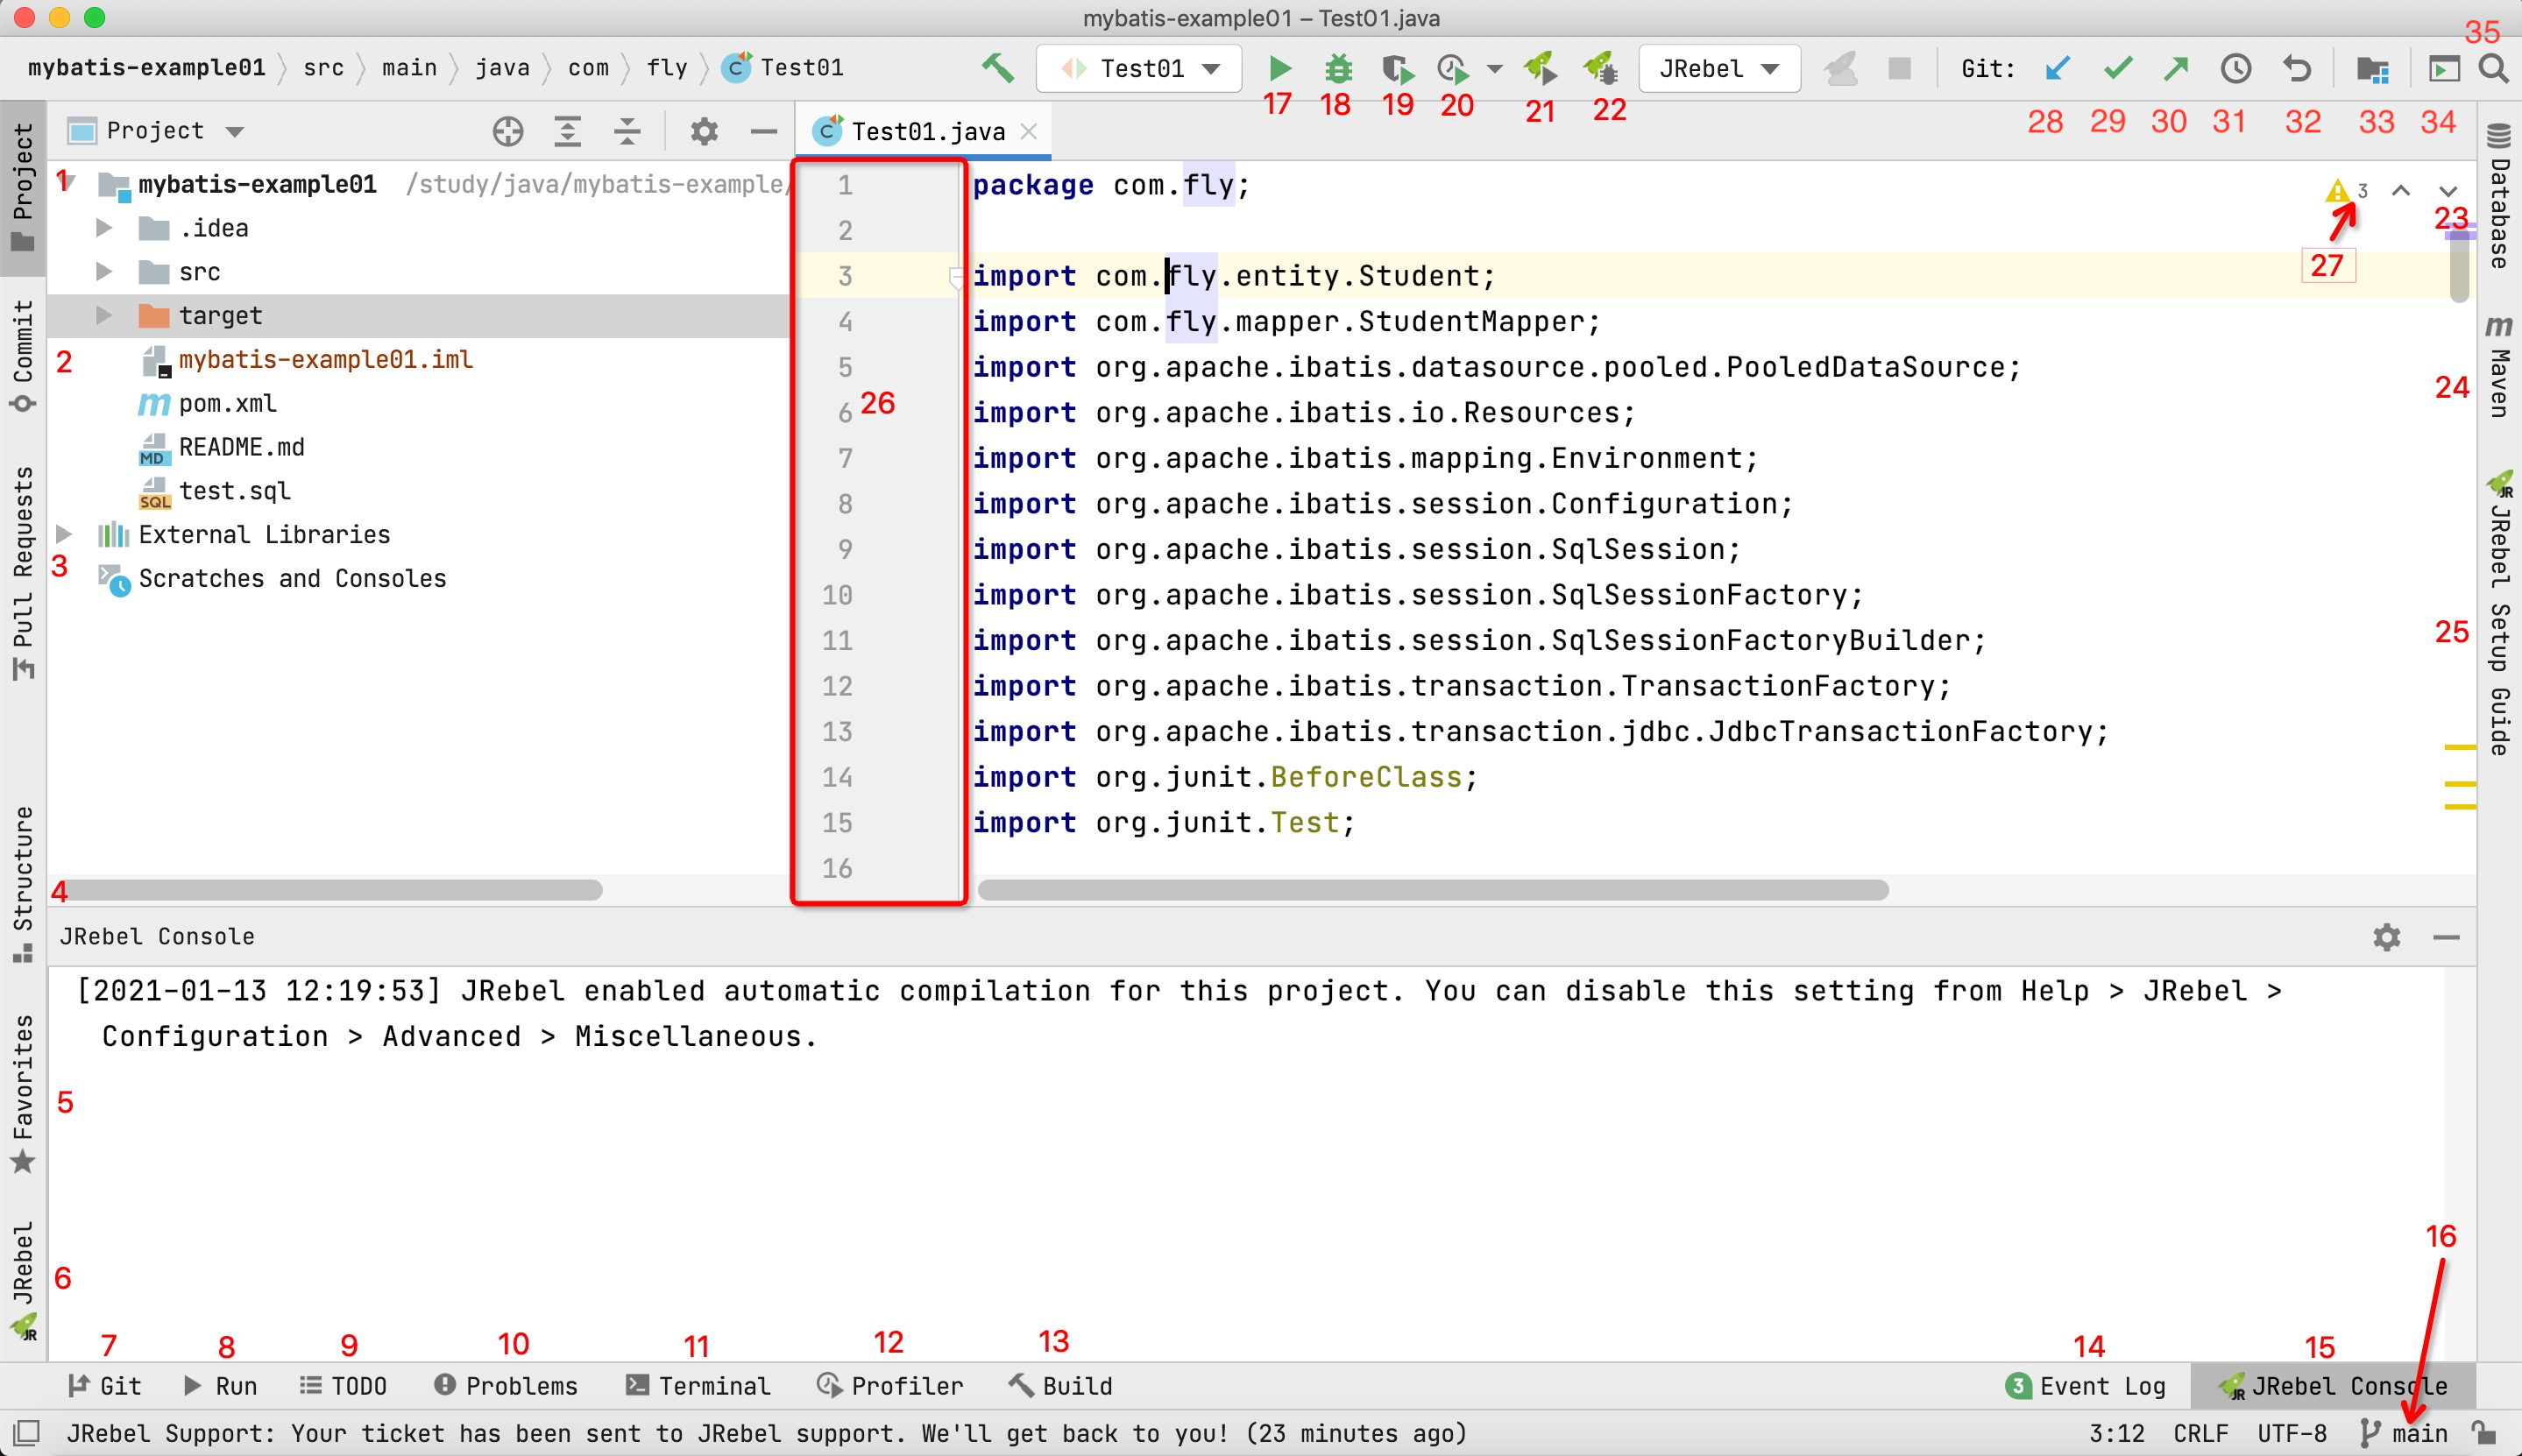Close the Test01.java tab

[x=1029, y=131]
